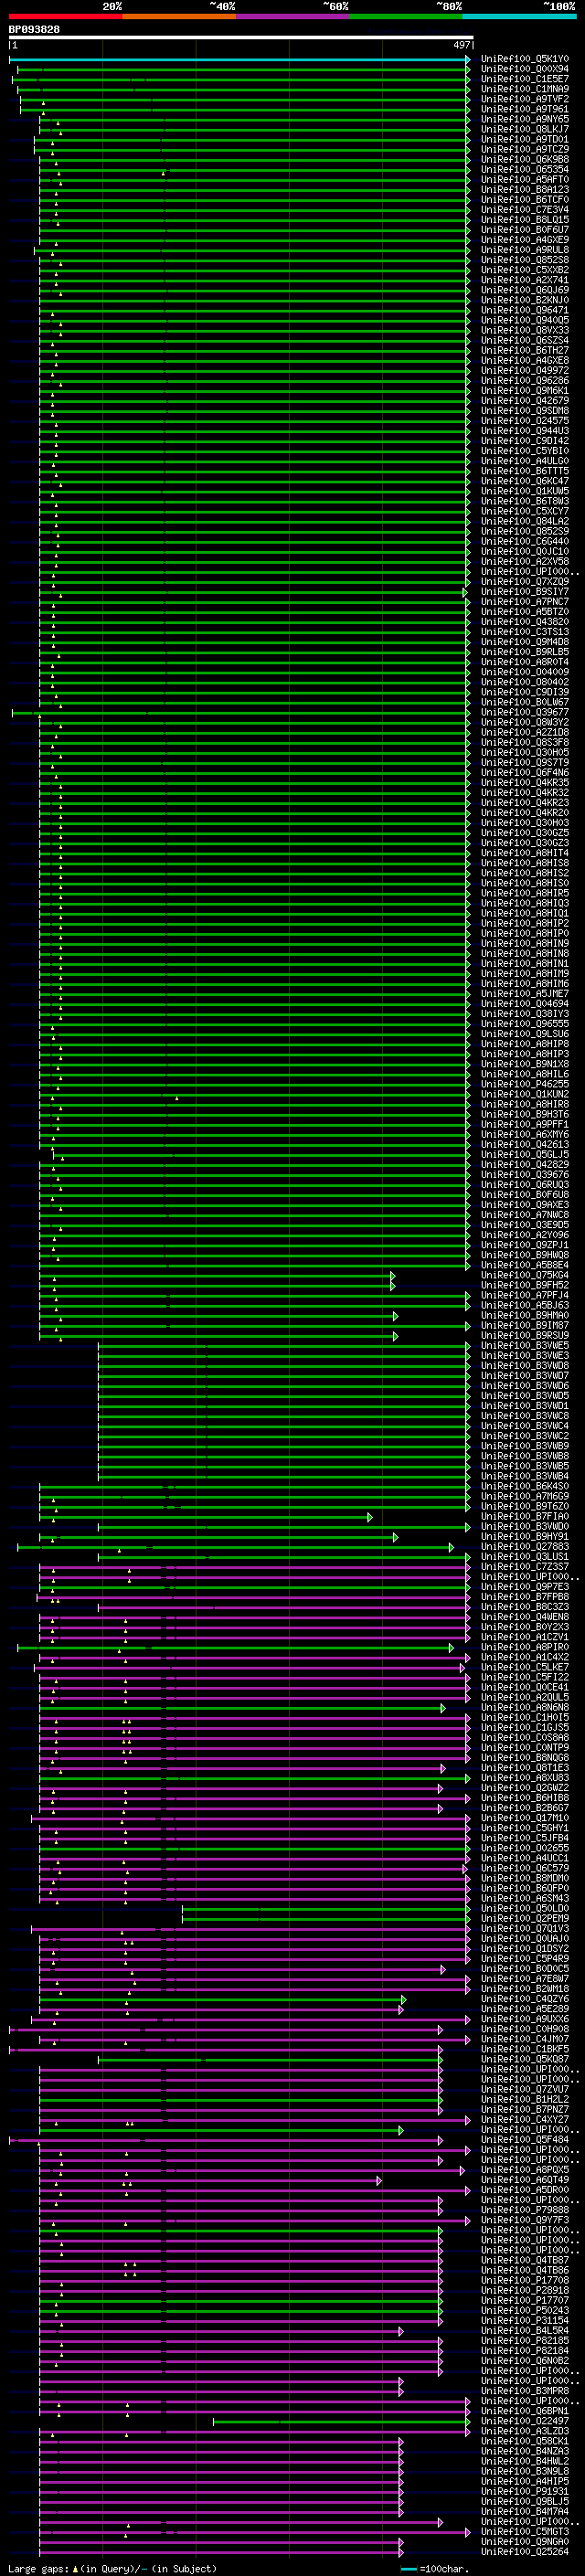The image size is (585, 2576).
Task: Click the UniRef100_B3VWE5 label
Action: pyautogui.click(x=525, y=1346)
